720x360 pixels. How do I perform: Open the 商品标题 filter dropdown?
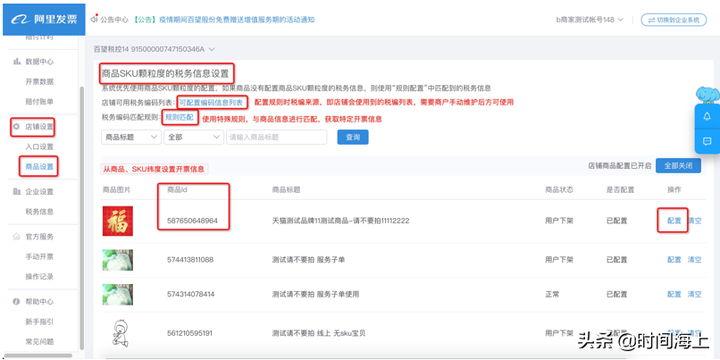point(131,137)
